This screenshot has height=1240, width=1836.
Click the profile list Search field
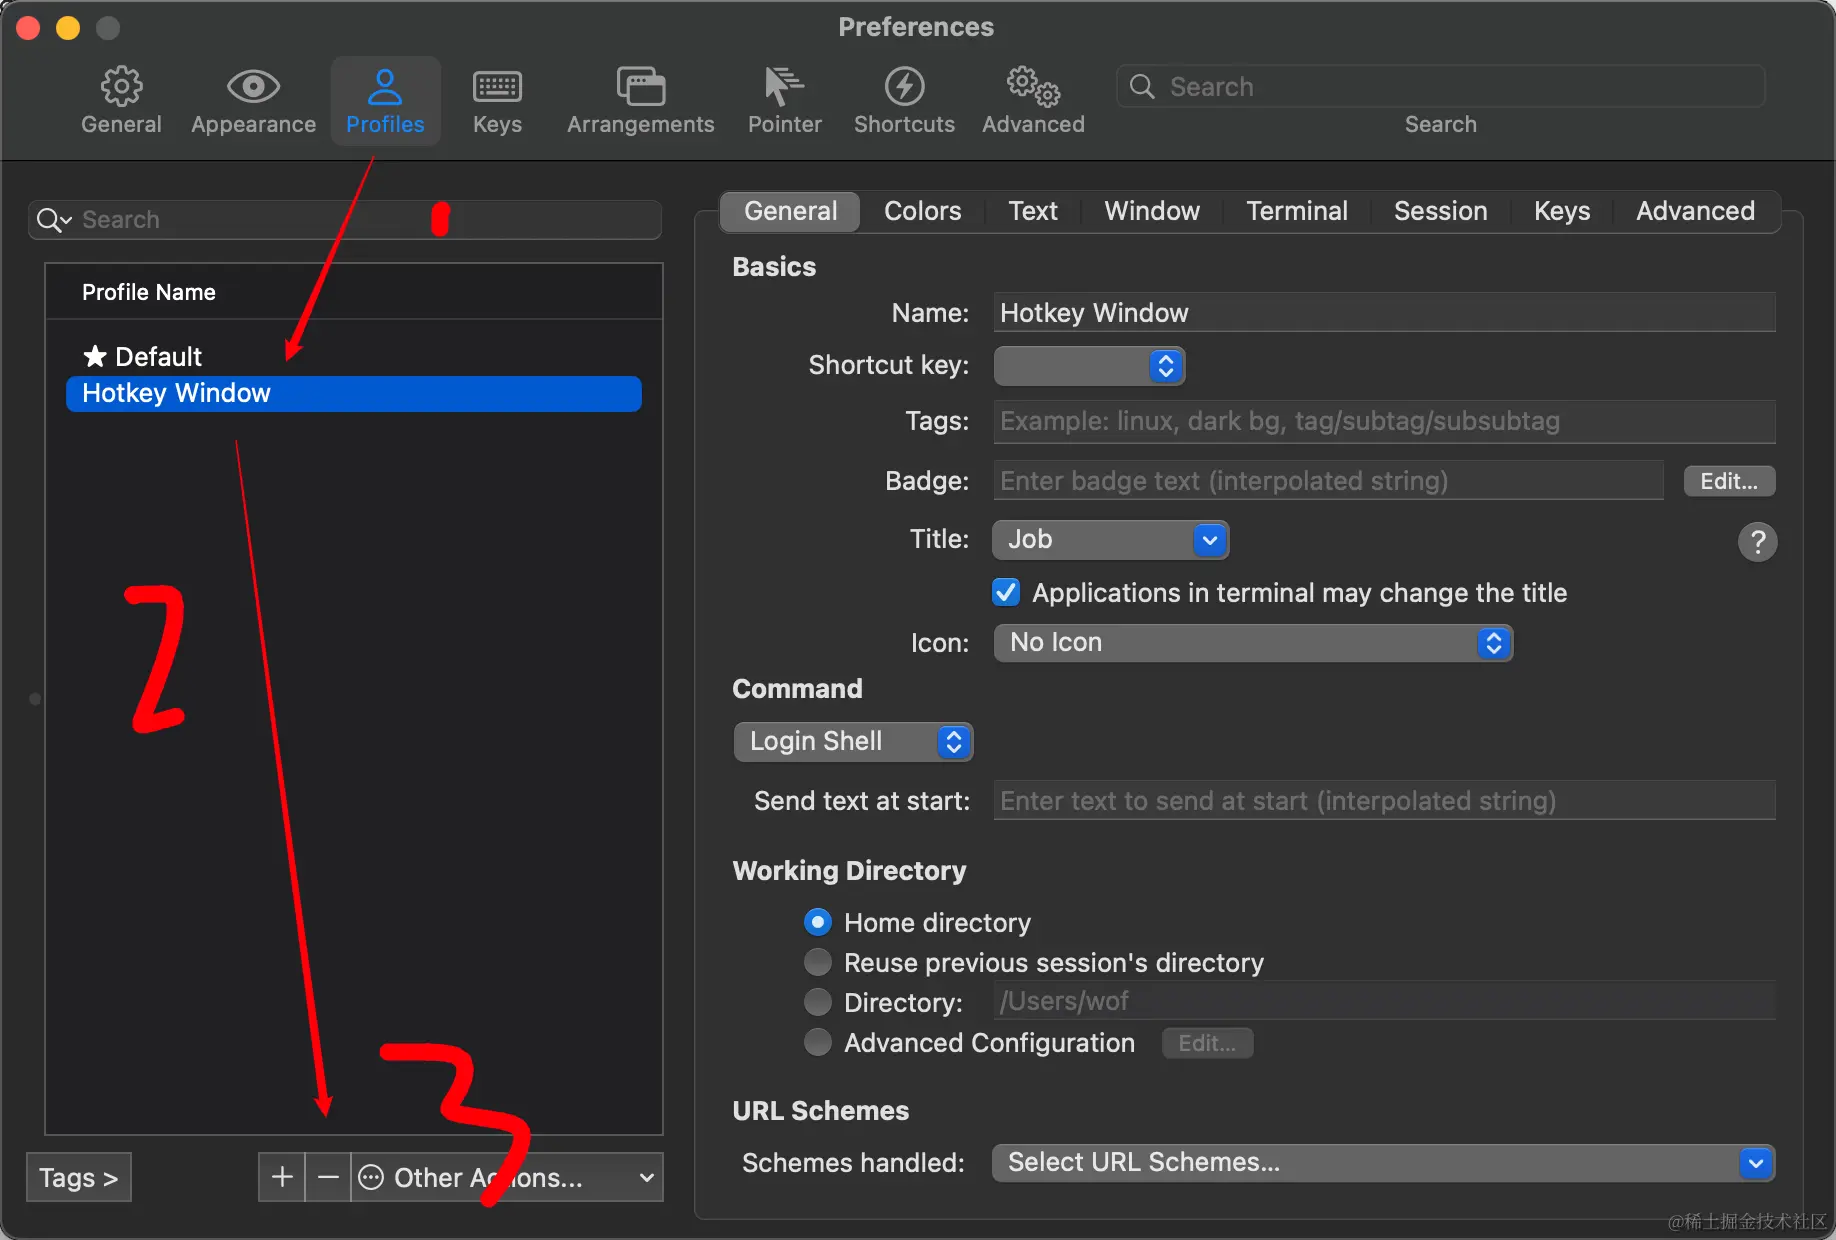point(345,219)
